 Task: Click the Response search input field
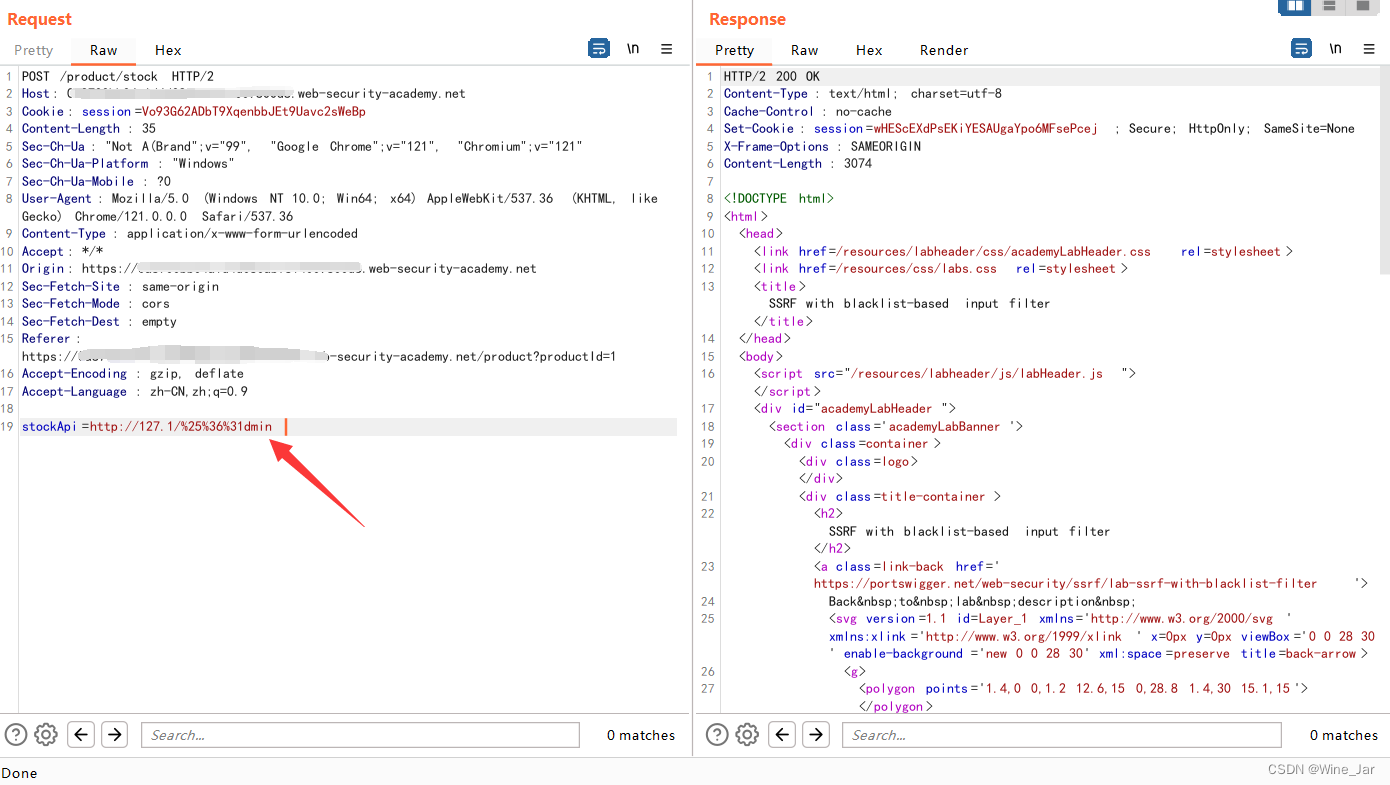point(1062,735)
